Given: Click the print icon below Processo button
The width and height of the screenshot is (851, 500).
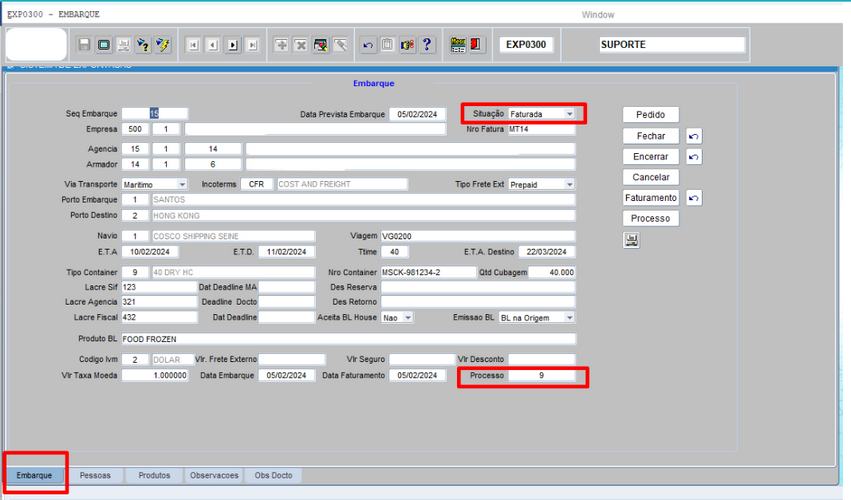Looking at the screenshot, I should coord(631,240).
